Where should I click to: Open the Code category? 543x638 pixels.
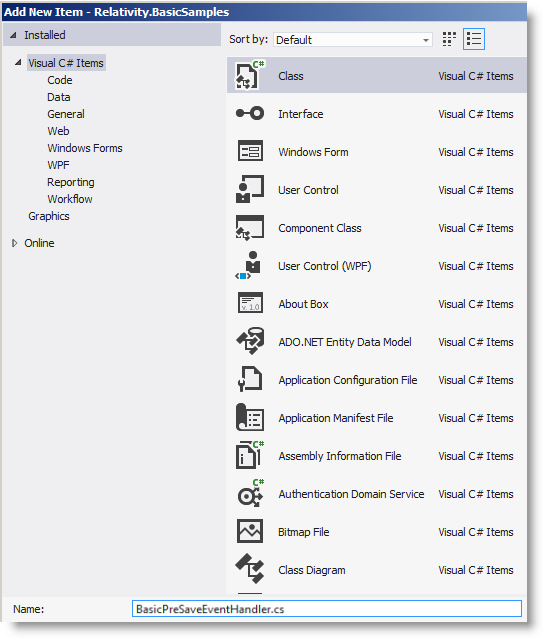tap(60, 80)
